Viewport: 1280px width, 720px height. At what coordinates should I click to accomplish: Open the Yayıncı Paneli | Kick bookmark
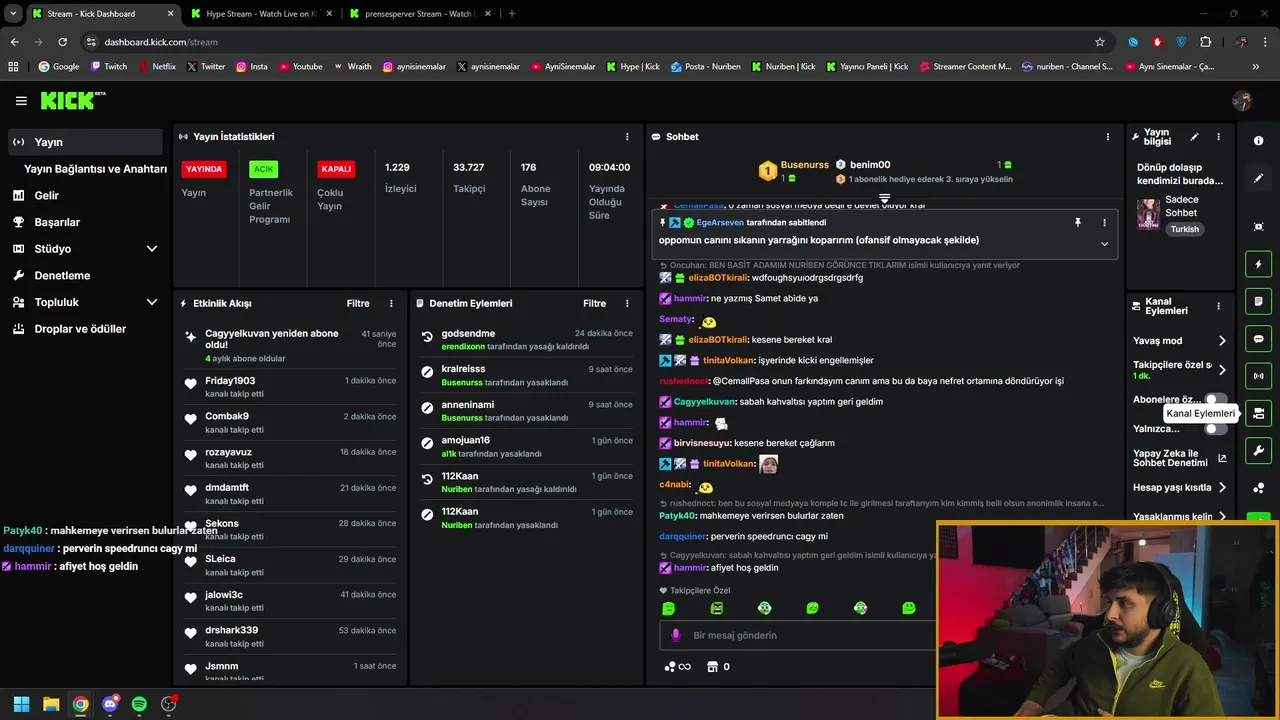866,67
